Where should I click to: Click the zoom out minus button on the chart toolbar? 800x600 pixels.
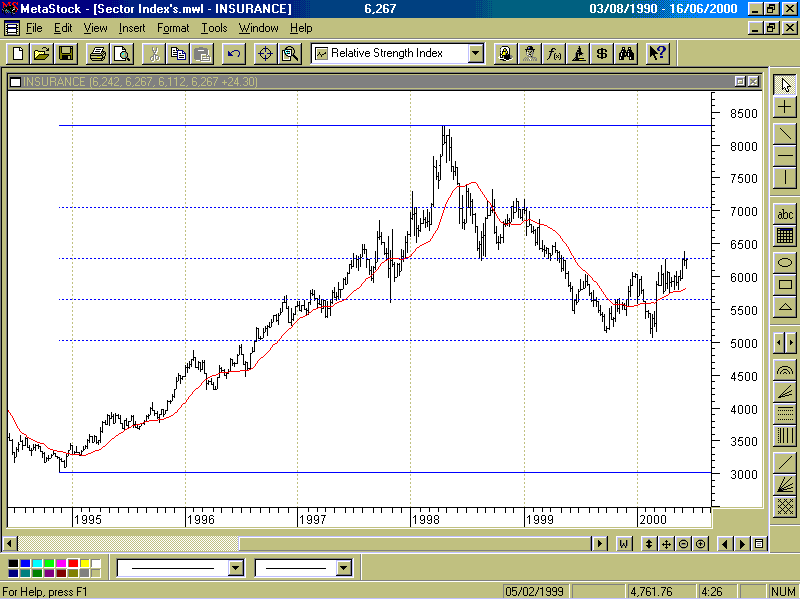click(683, 544)
